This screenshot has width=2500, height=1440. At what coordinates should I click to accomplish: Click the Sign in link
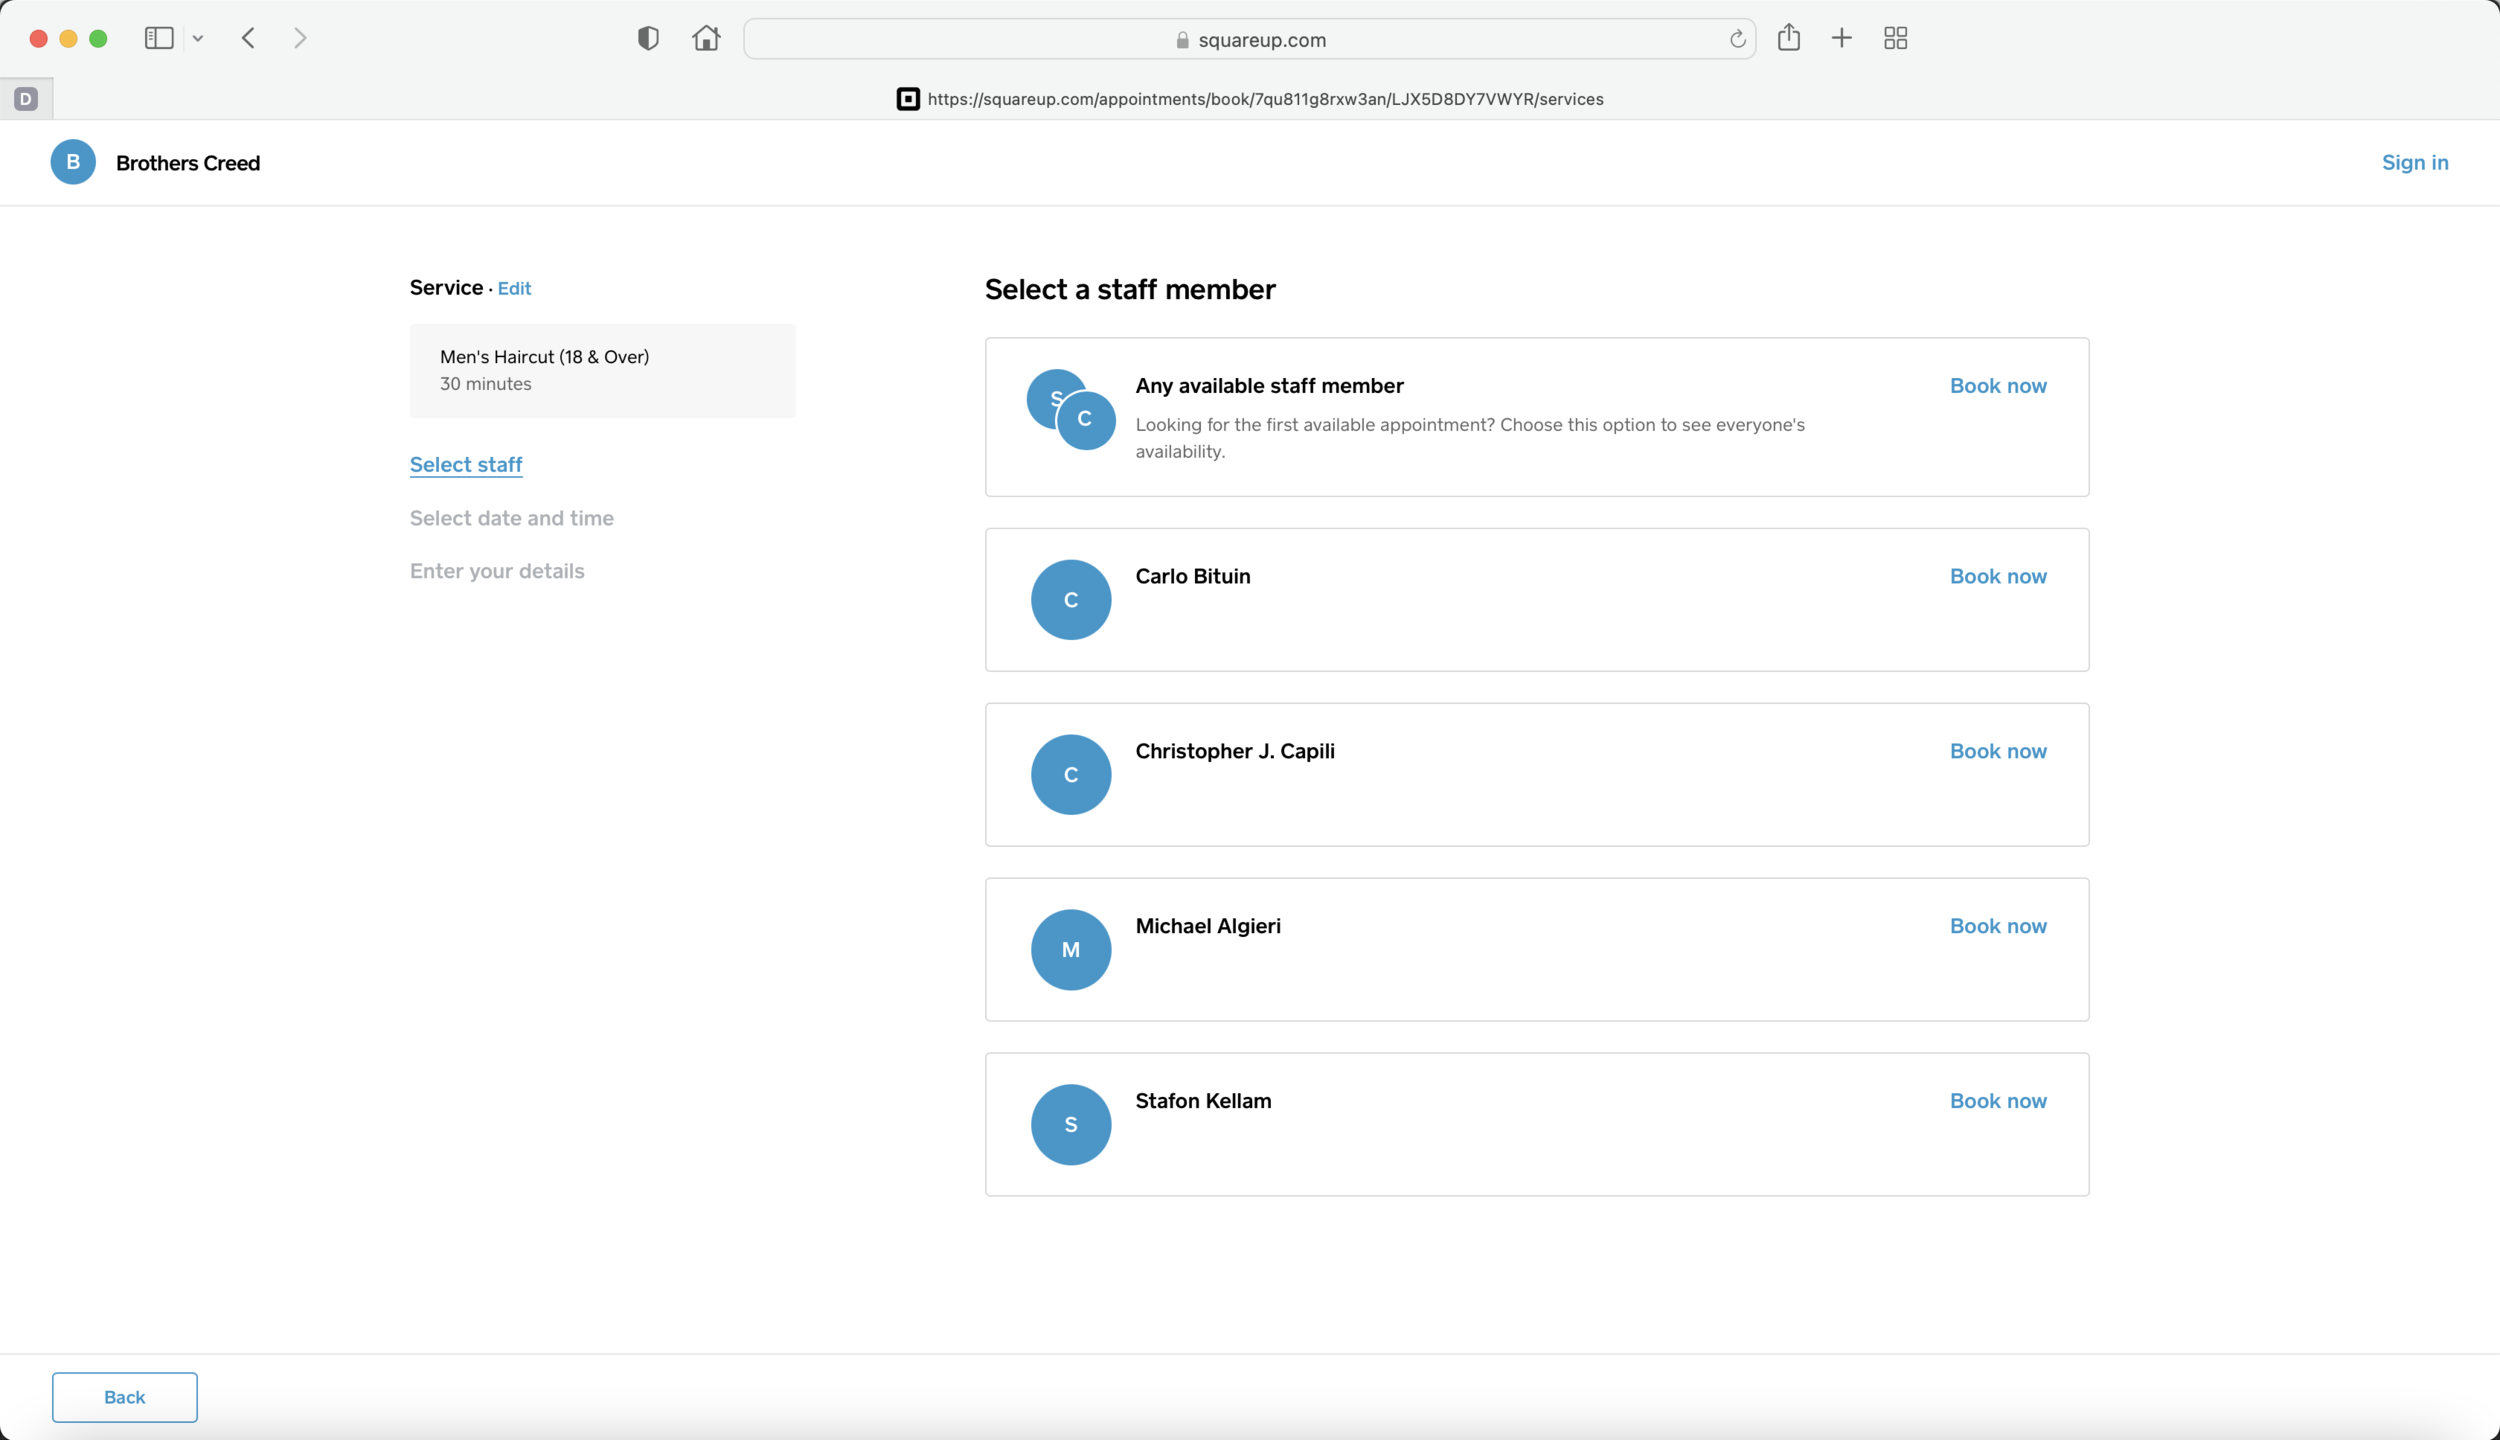[x=2414, y=162]
